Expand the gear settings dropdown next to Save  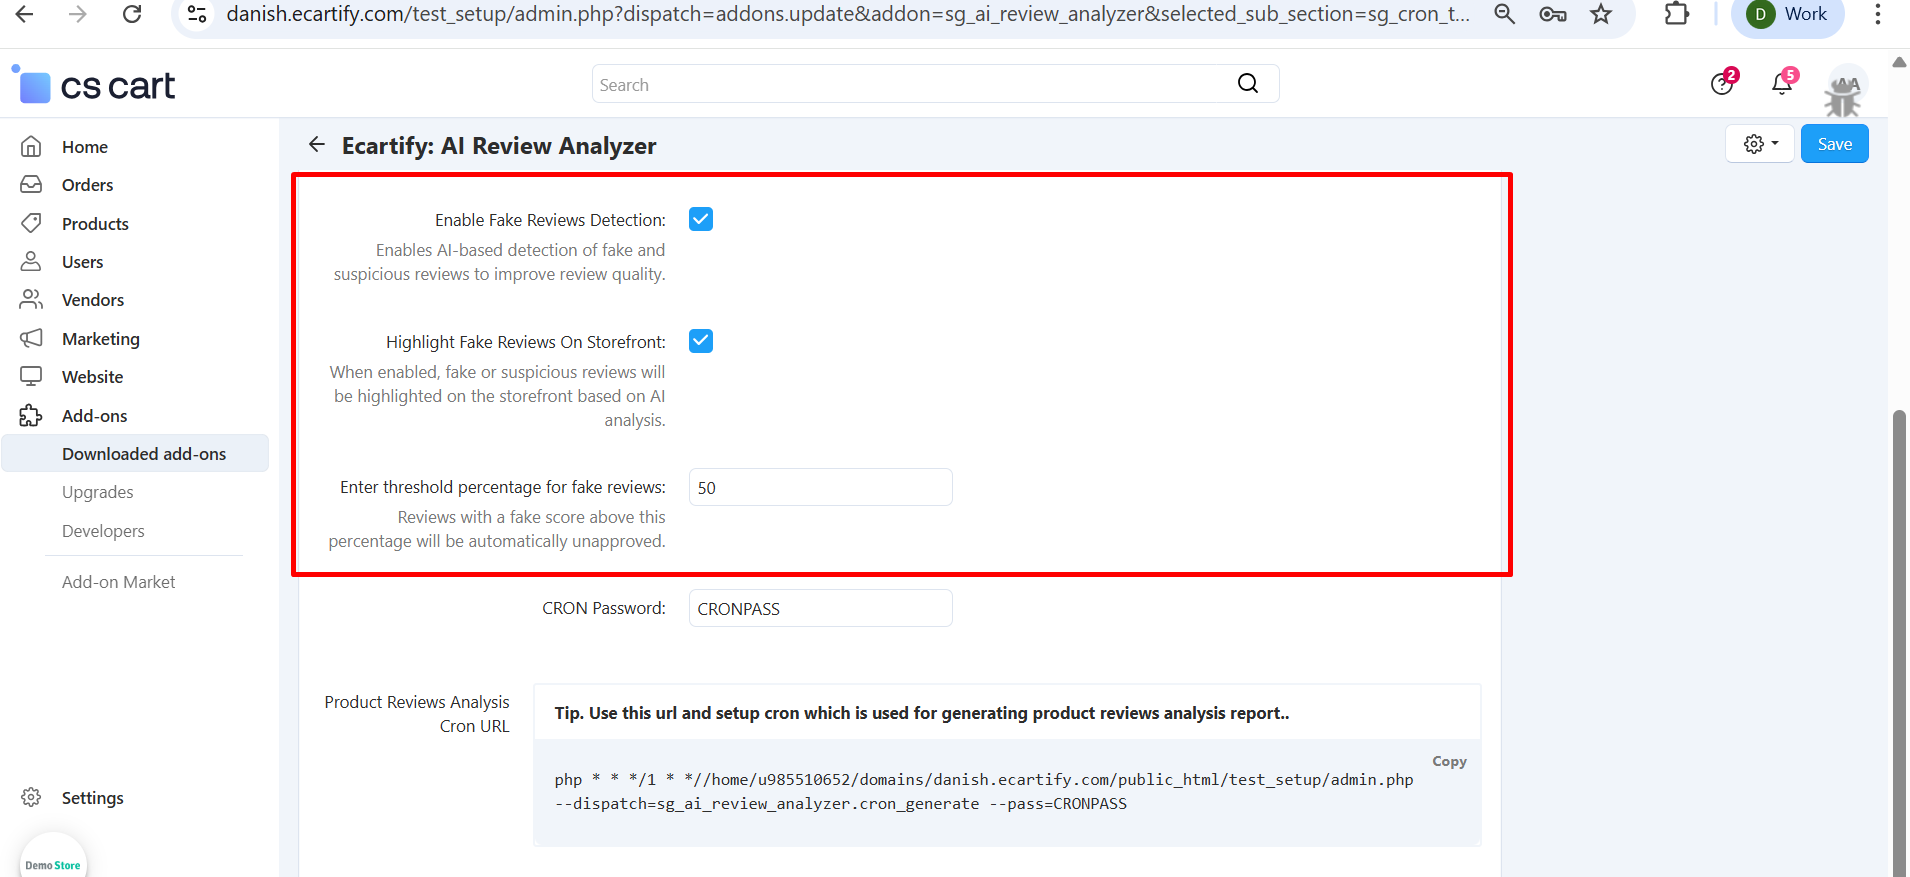(x=1760, y=144)
